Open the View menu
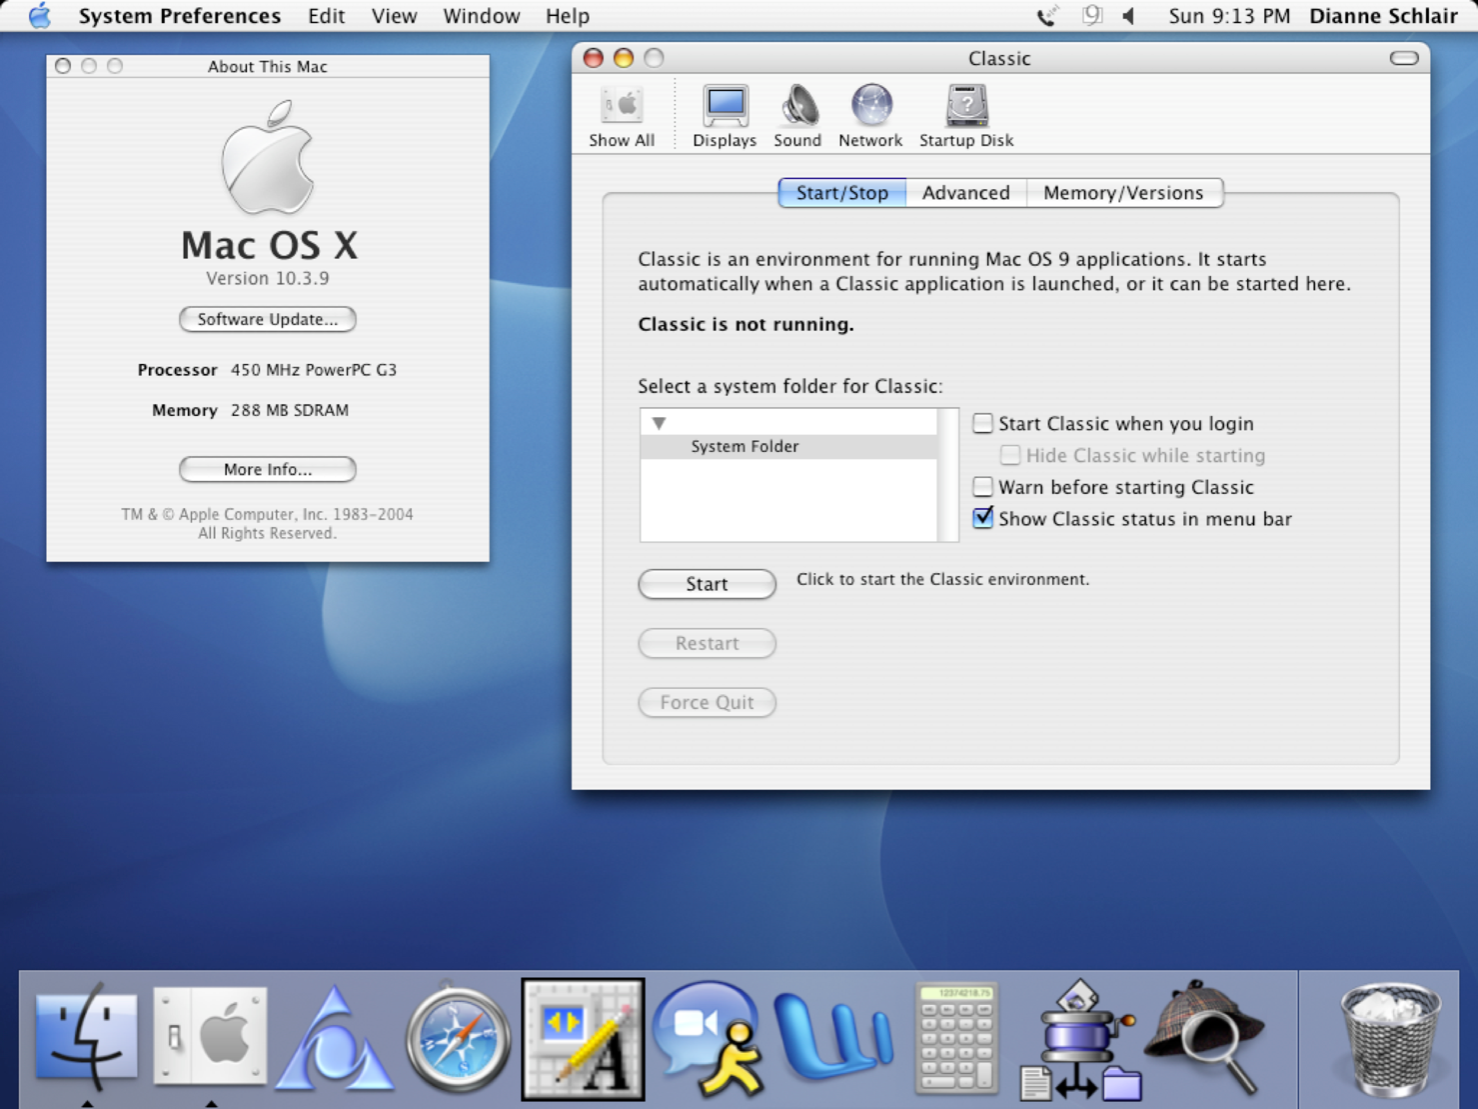The height and width of the screenshot is (1109, 1478). [x=394, y=16]
